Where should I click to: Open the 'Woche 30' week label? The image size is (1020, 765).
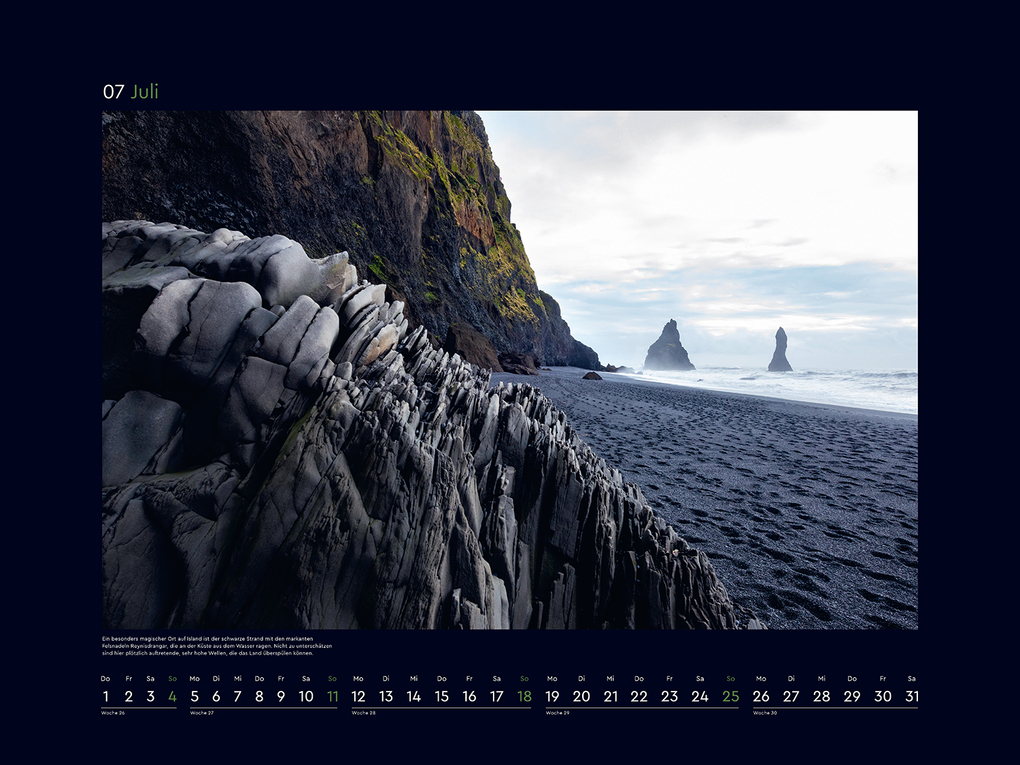point(766,714)
